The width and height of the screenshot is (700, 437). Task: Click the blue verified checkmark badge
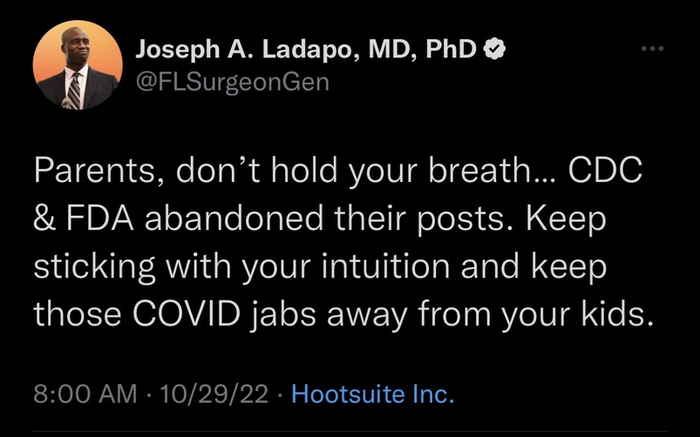point(496,47)
